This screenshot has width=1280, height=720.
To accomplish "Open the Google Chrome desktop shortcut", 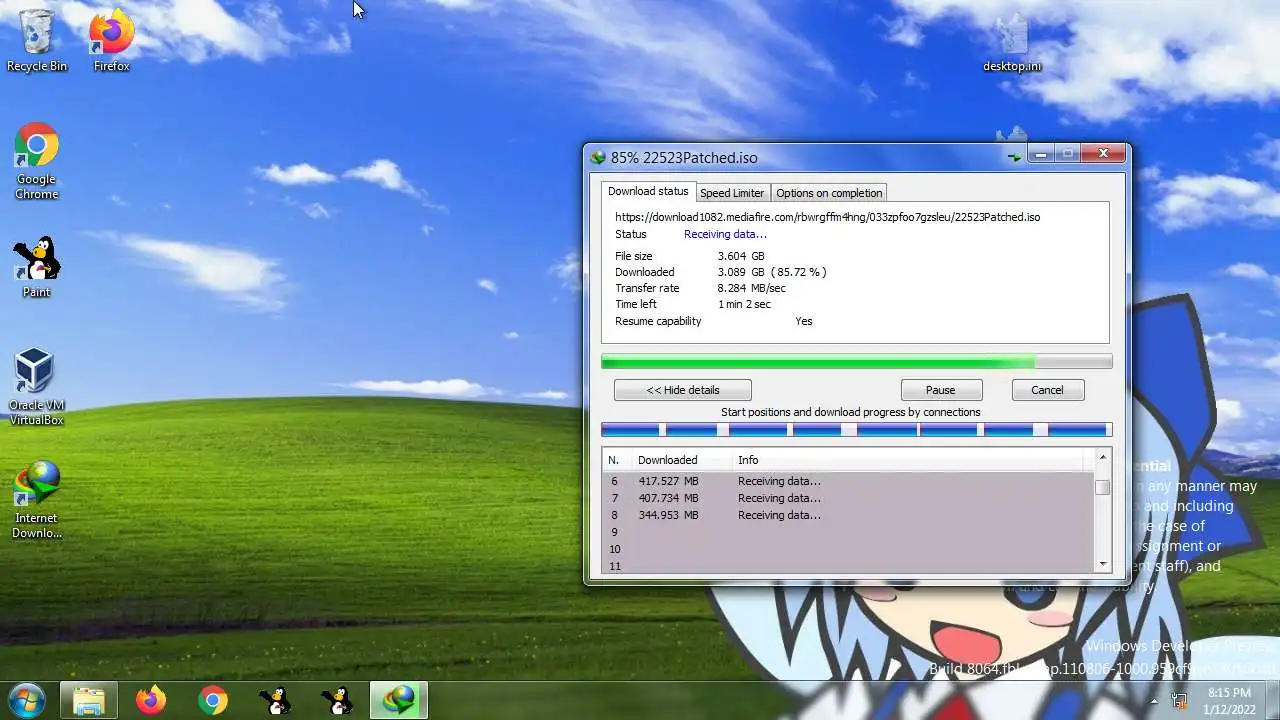I will point(36,161).
